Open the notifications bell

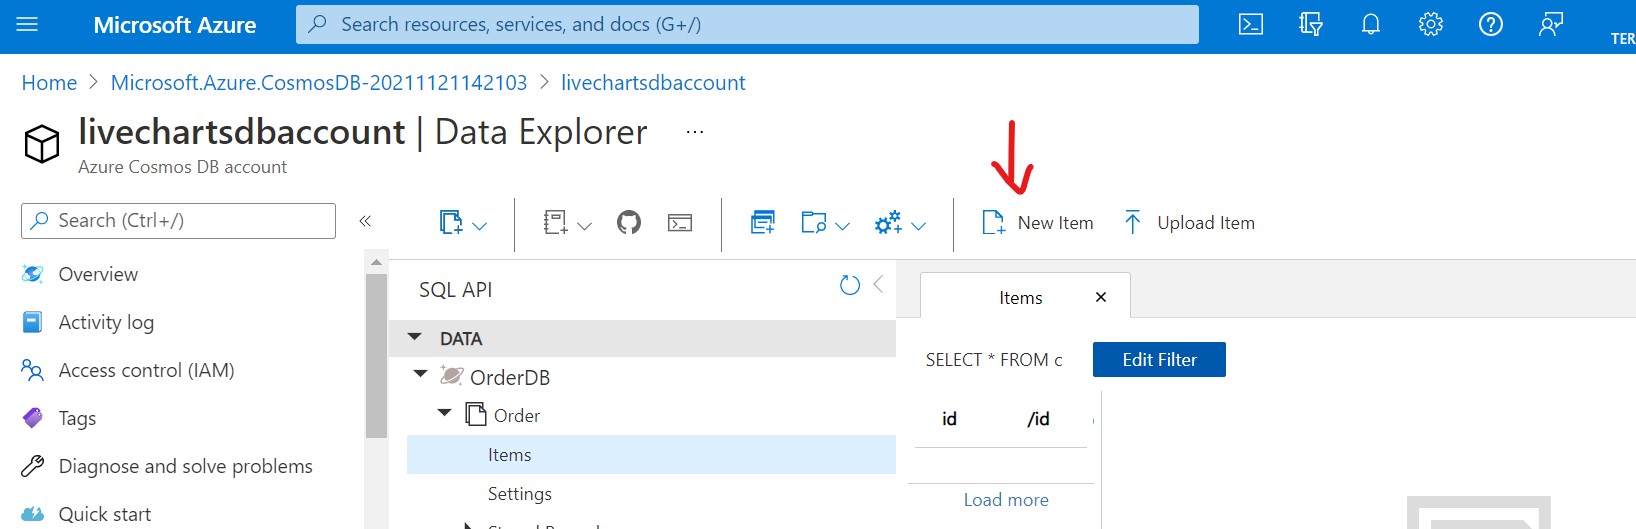point(1371,24)
